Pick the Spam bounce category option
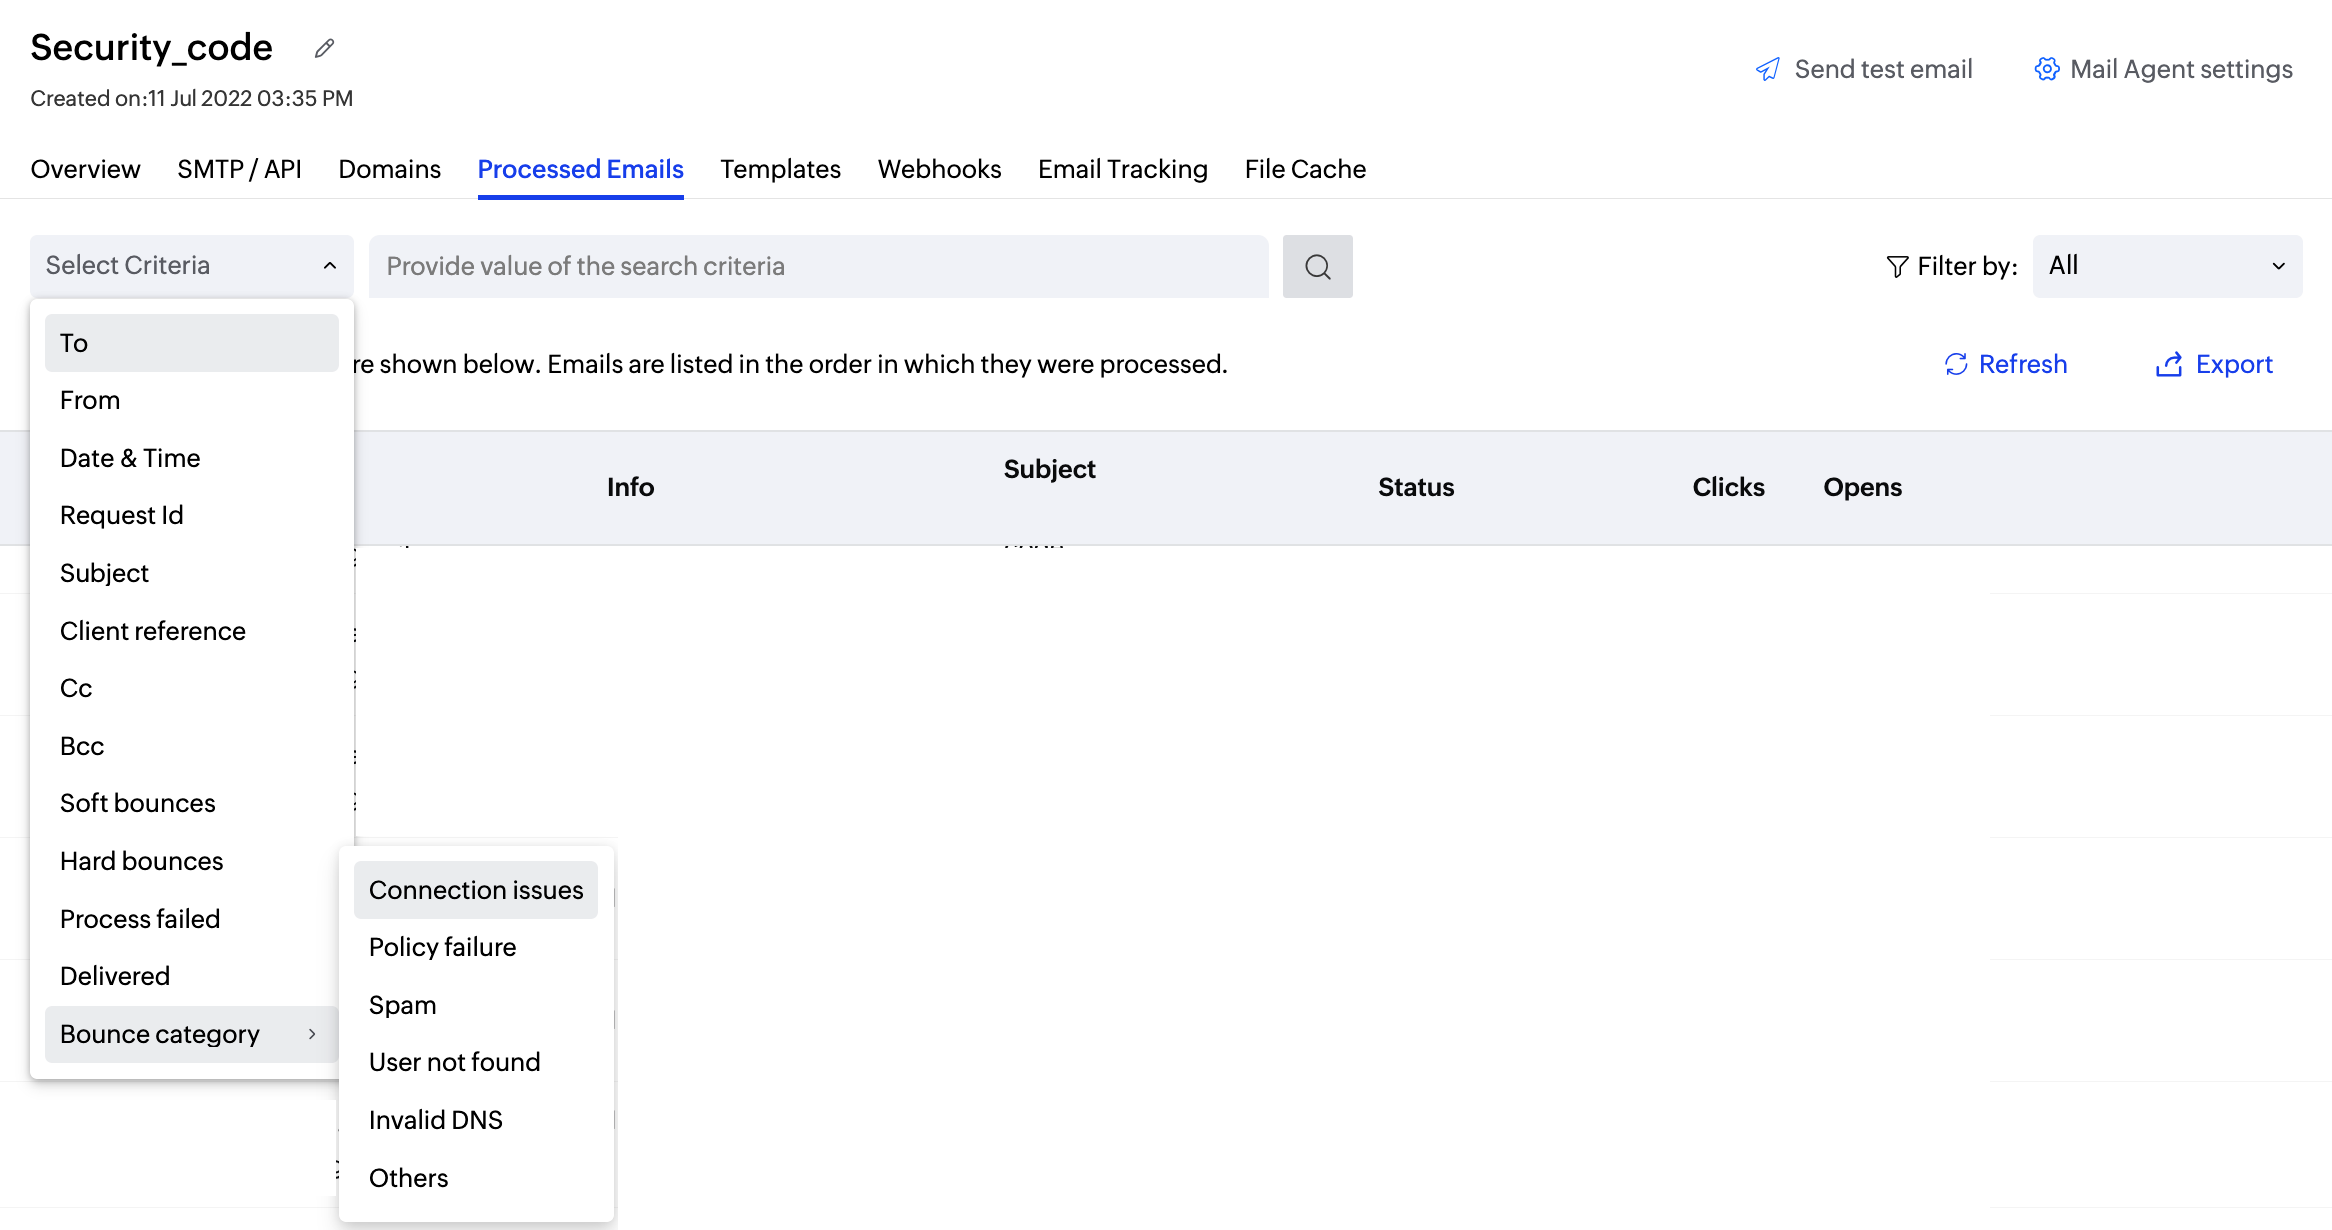This screenshot has height=1230, width=2332. (403, 1005)
